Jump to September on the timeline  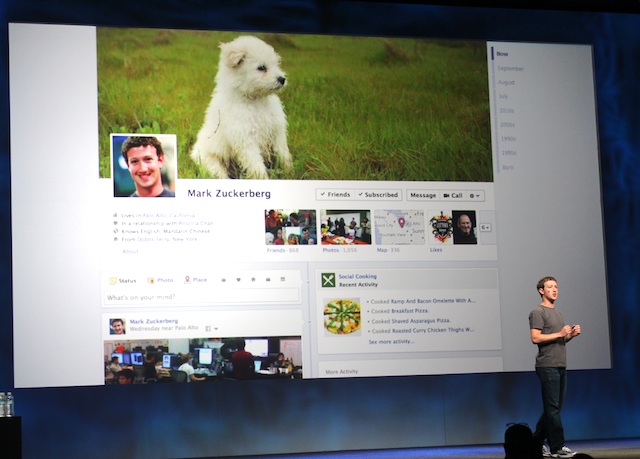(x=511, y=69)
